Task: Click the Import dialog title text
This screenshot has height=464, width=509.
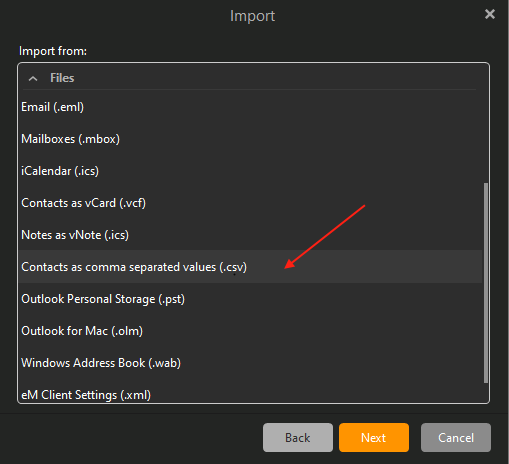Action: [252, 16]
